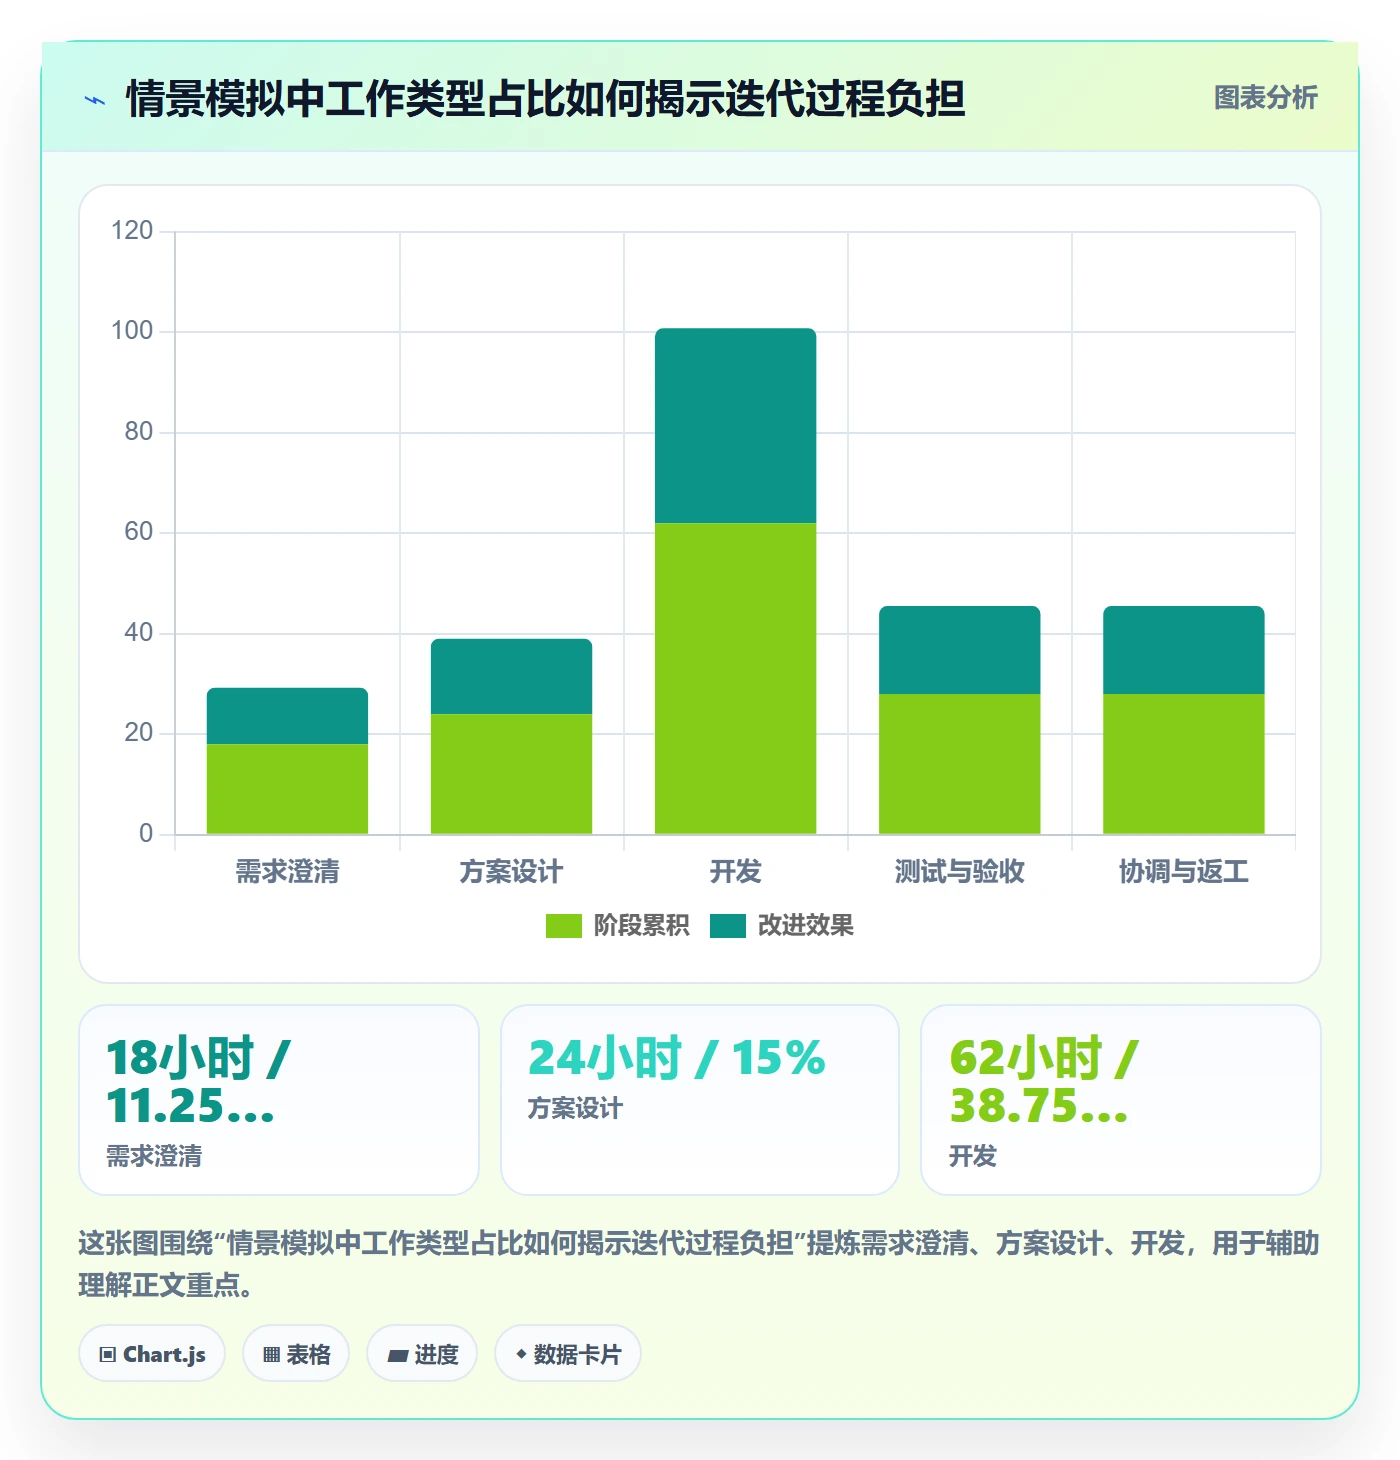
Task: Open the 62小时 开发 data card
Action: [x=1121, y=1100]
